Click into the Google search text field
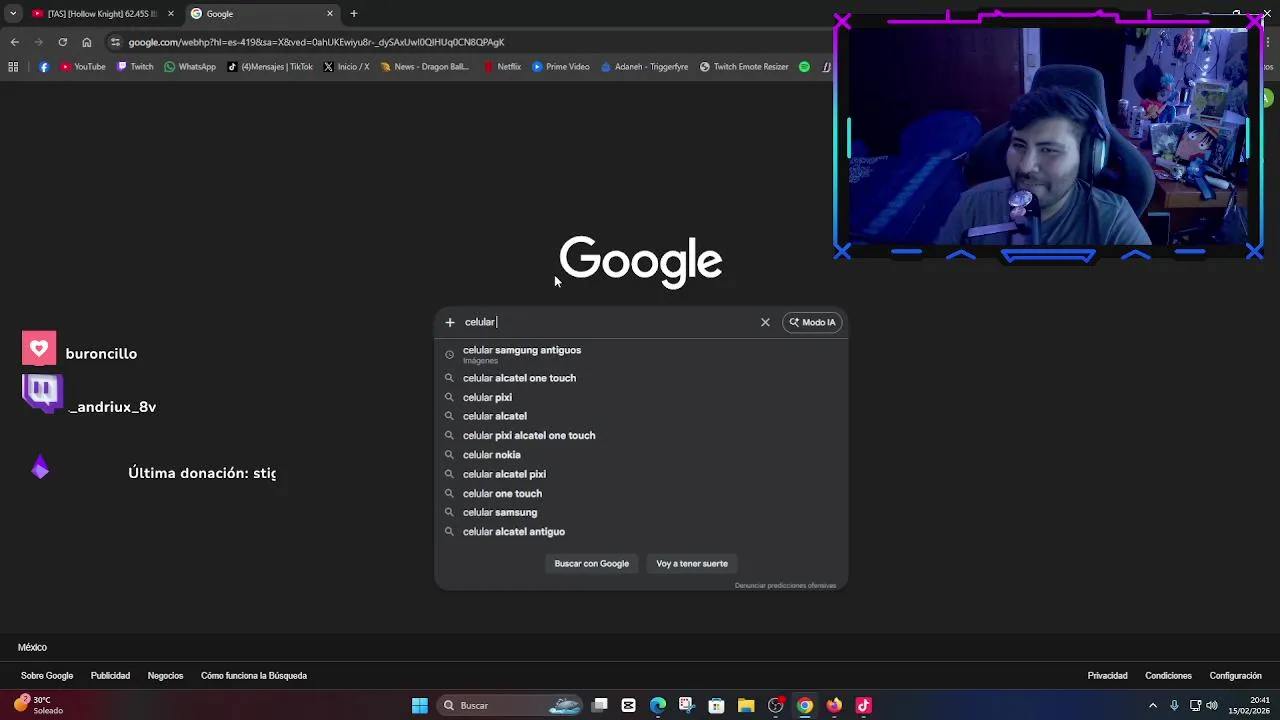 [x=608, y=322]
